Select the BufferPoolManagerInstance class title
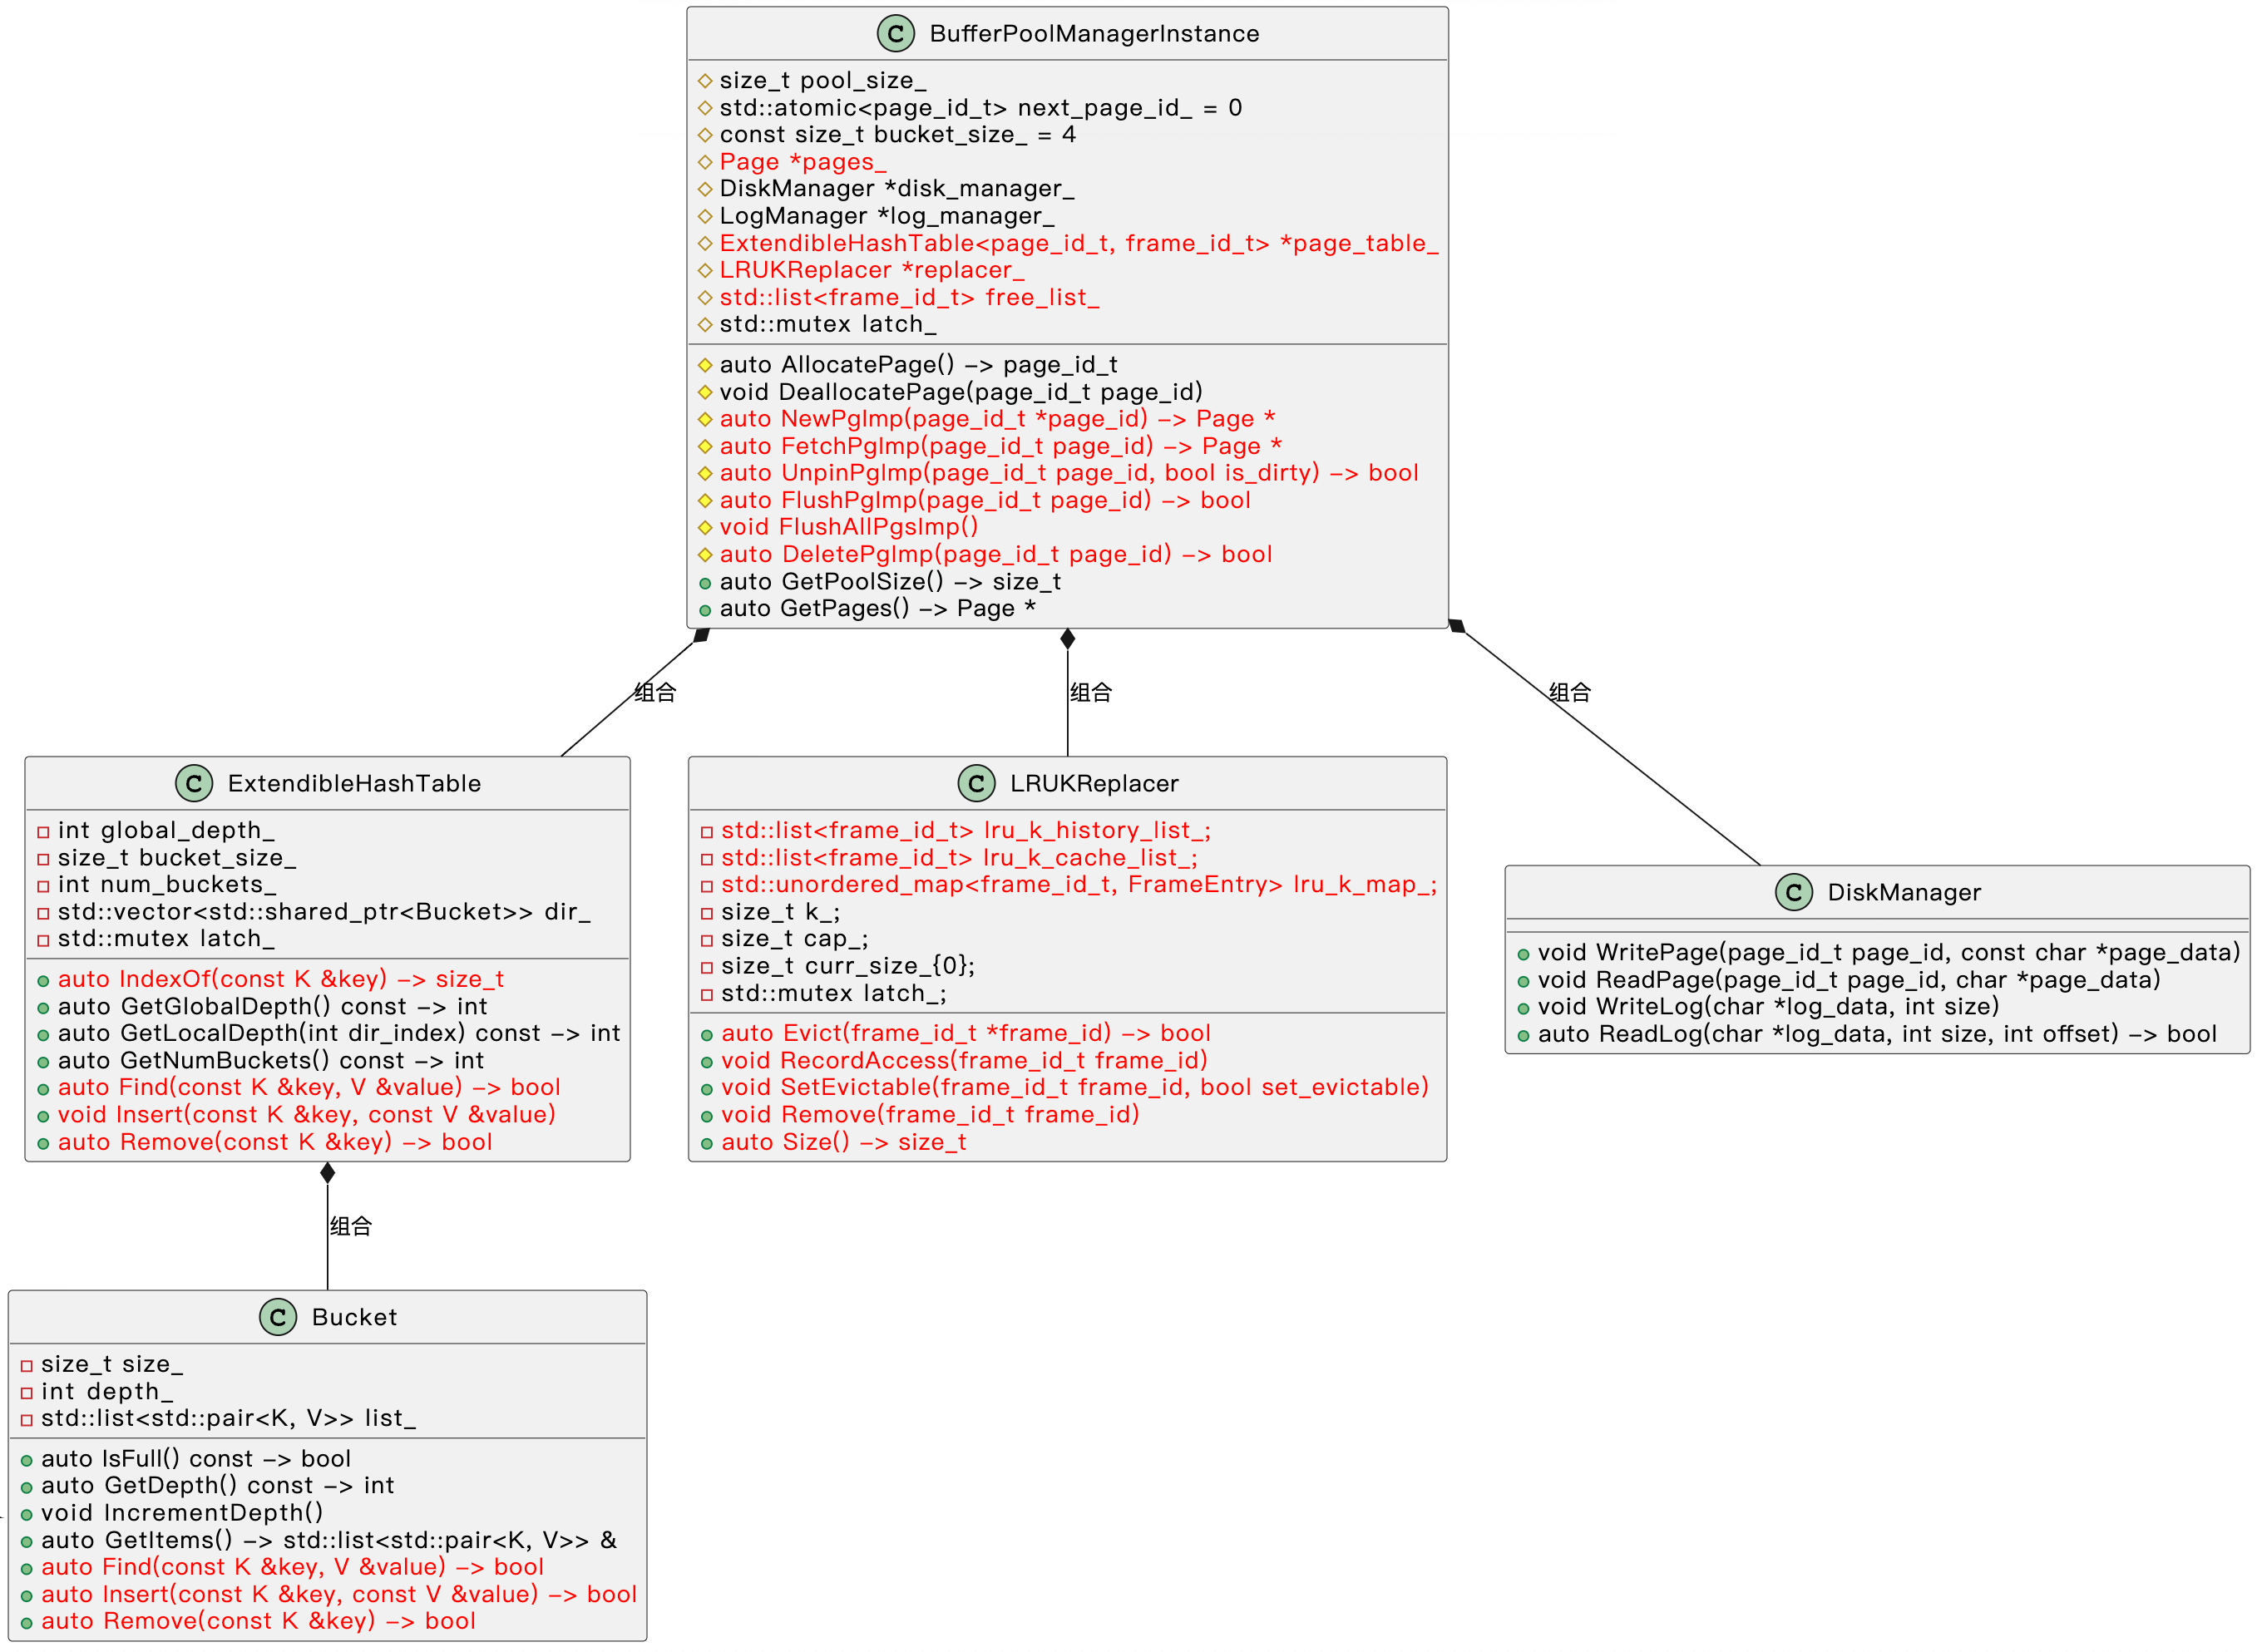 tap(1094, 34)
